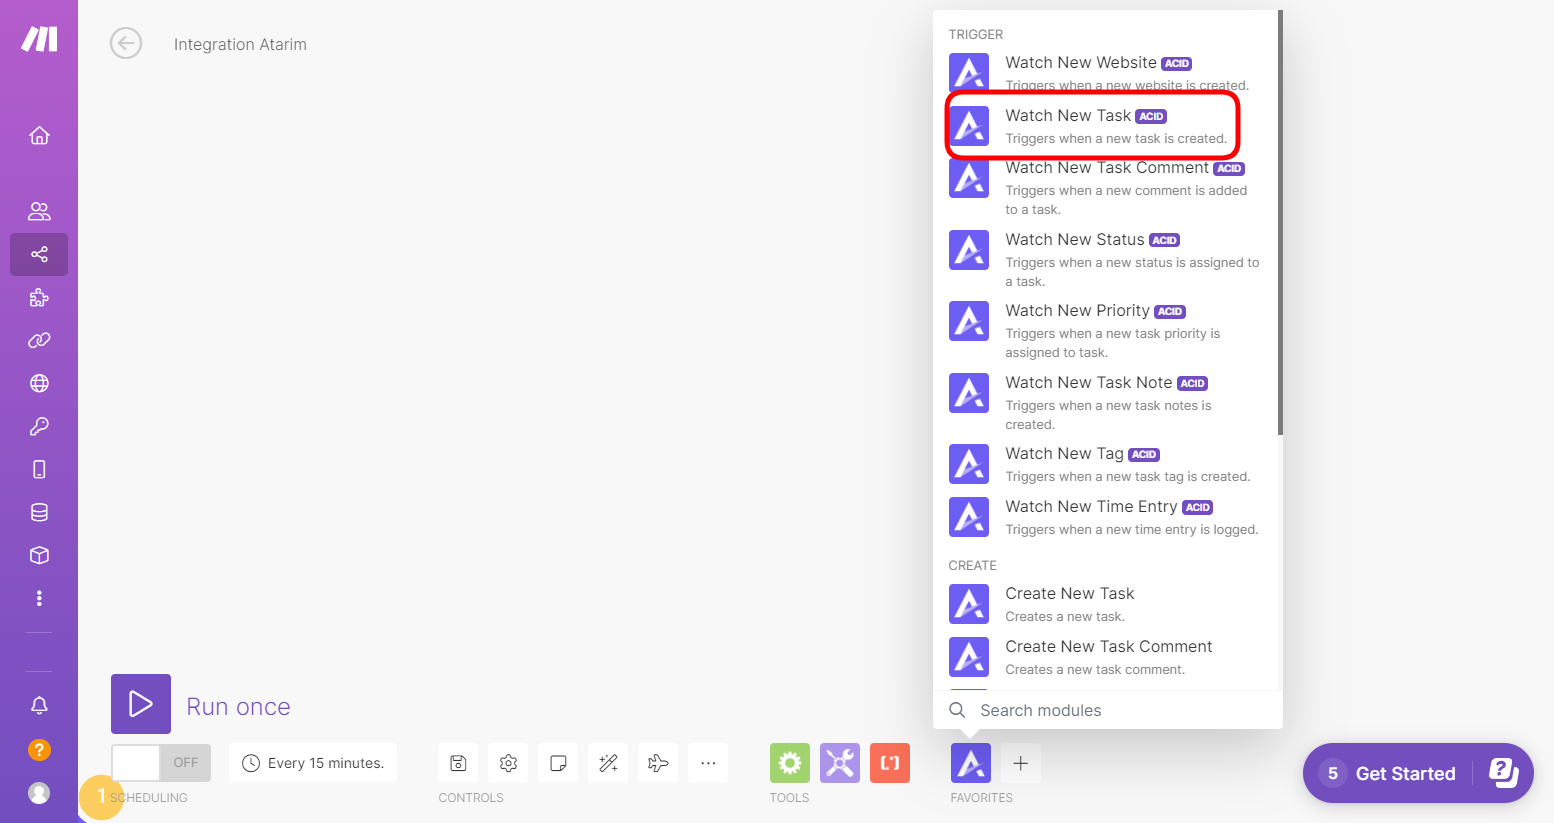Open the green Flow control tools icon
The width and height of the screenshot is (1554, 823).
tap(790, 763)
